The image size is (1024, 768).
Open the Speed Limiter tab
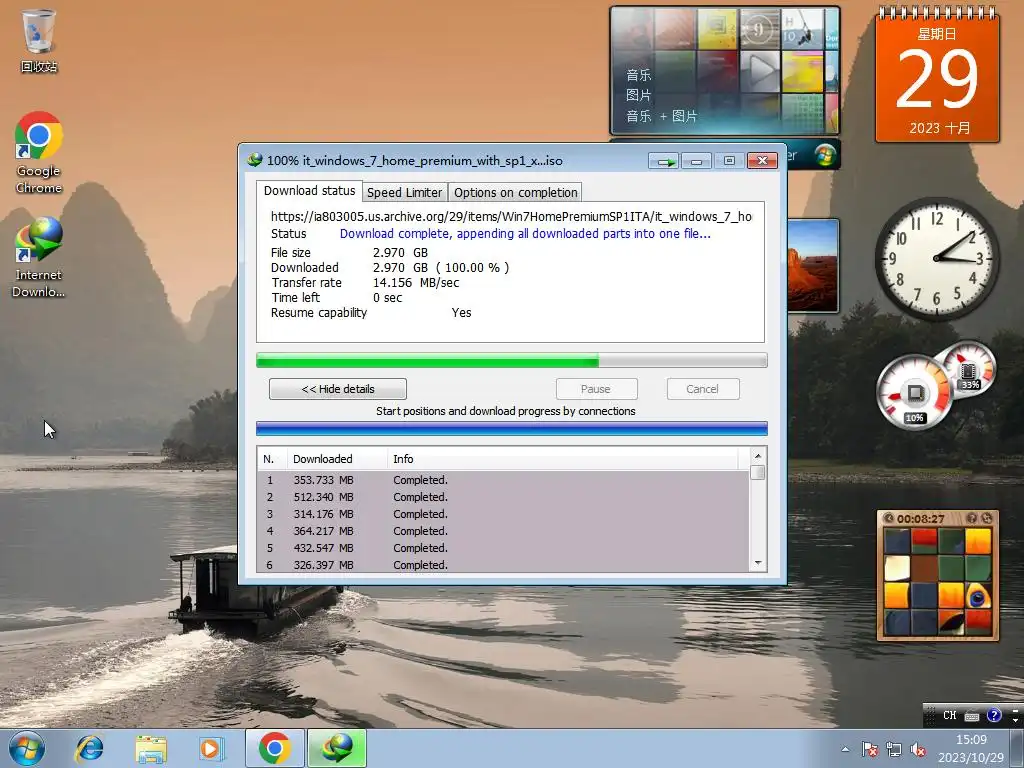pos(404,193)
